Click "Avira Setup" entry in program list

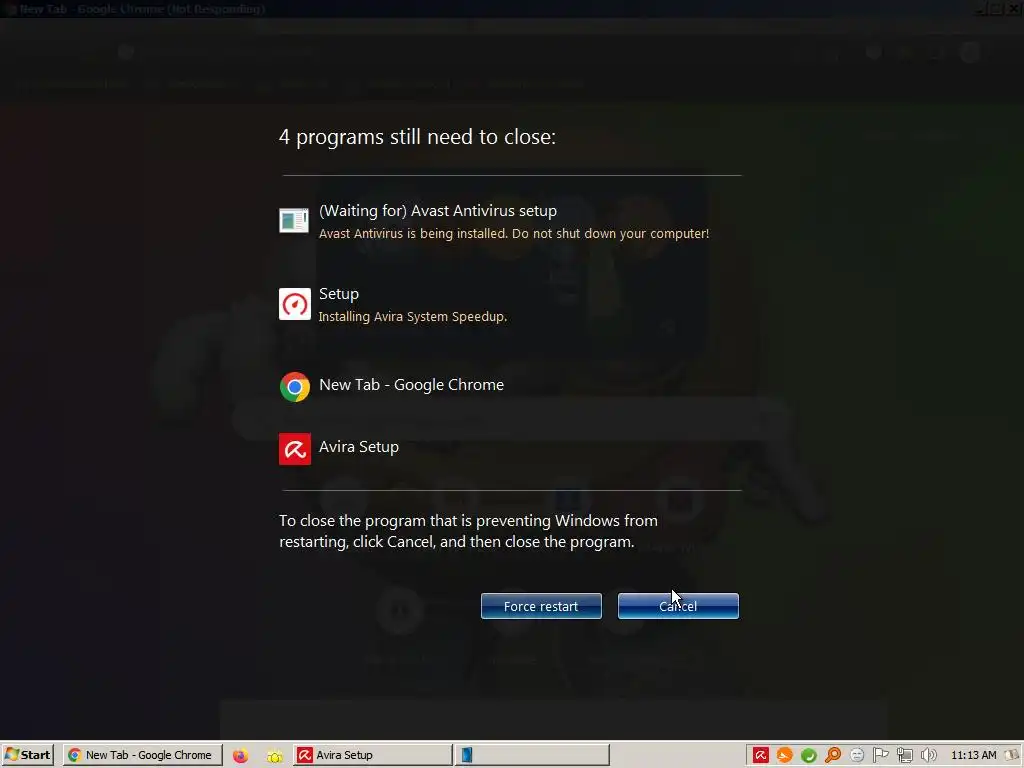coord(359,447)
